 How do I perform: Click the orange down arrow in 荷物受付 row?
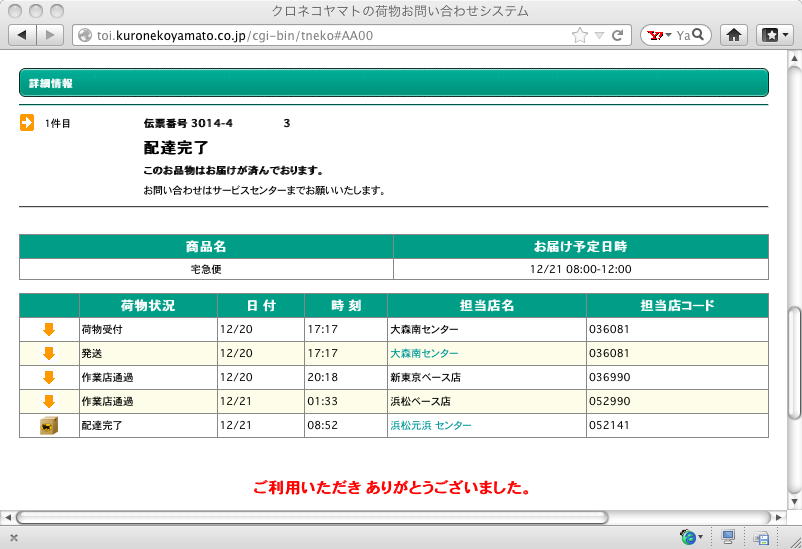click(49, 329)
